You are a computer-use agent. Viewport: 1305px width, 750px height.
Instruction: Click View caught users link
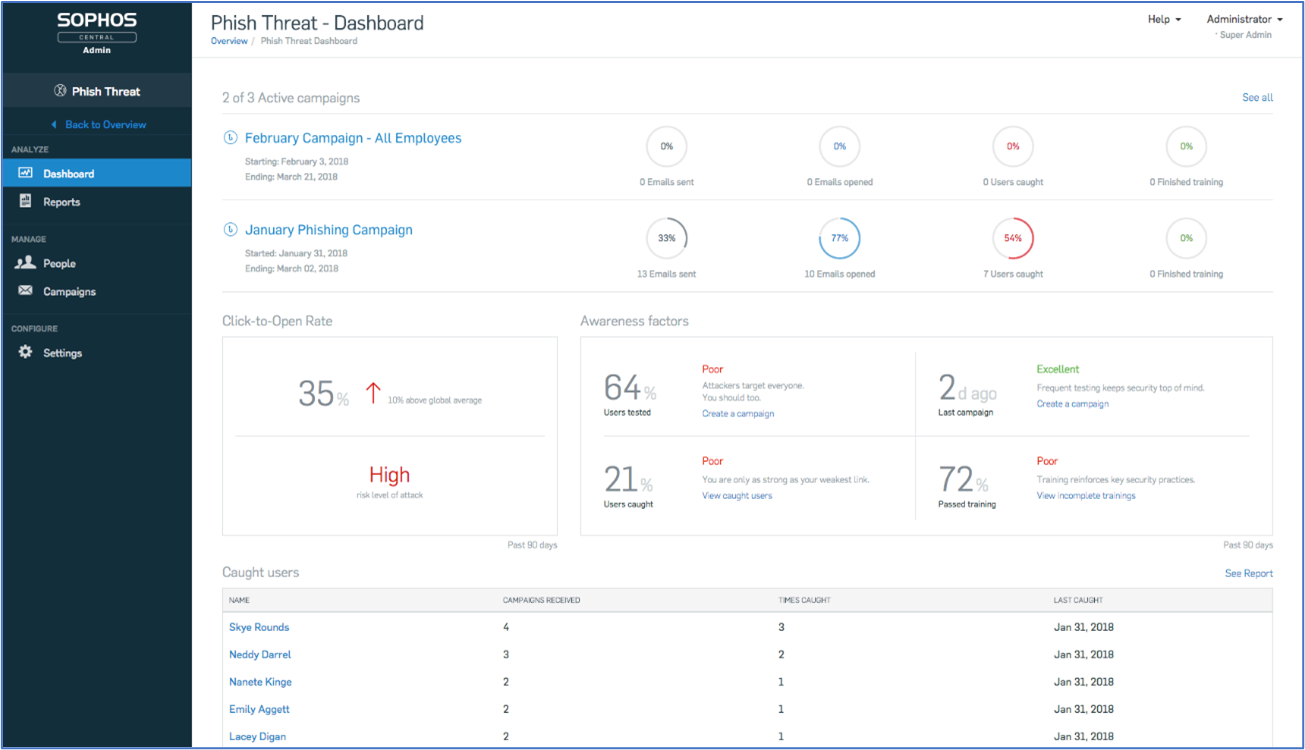coord(737,495)
